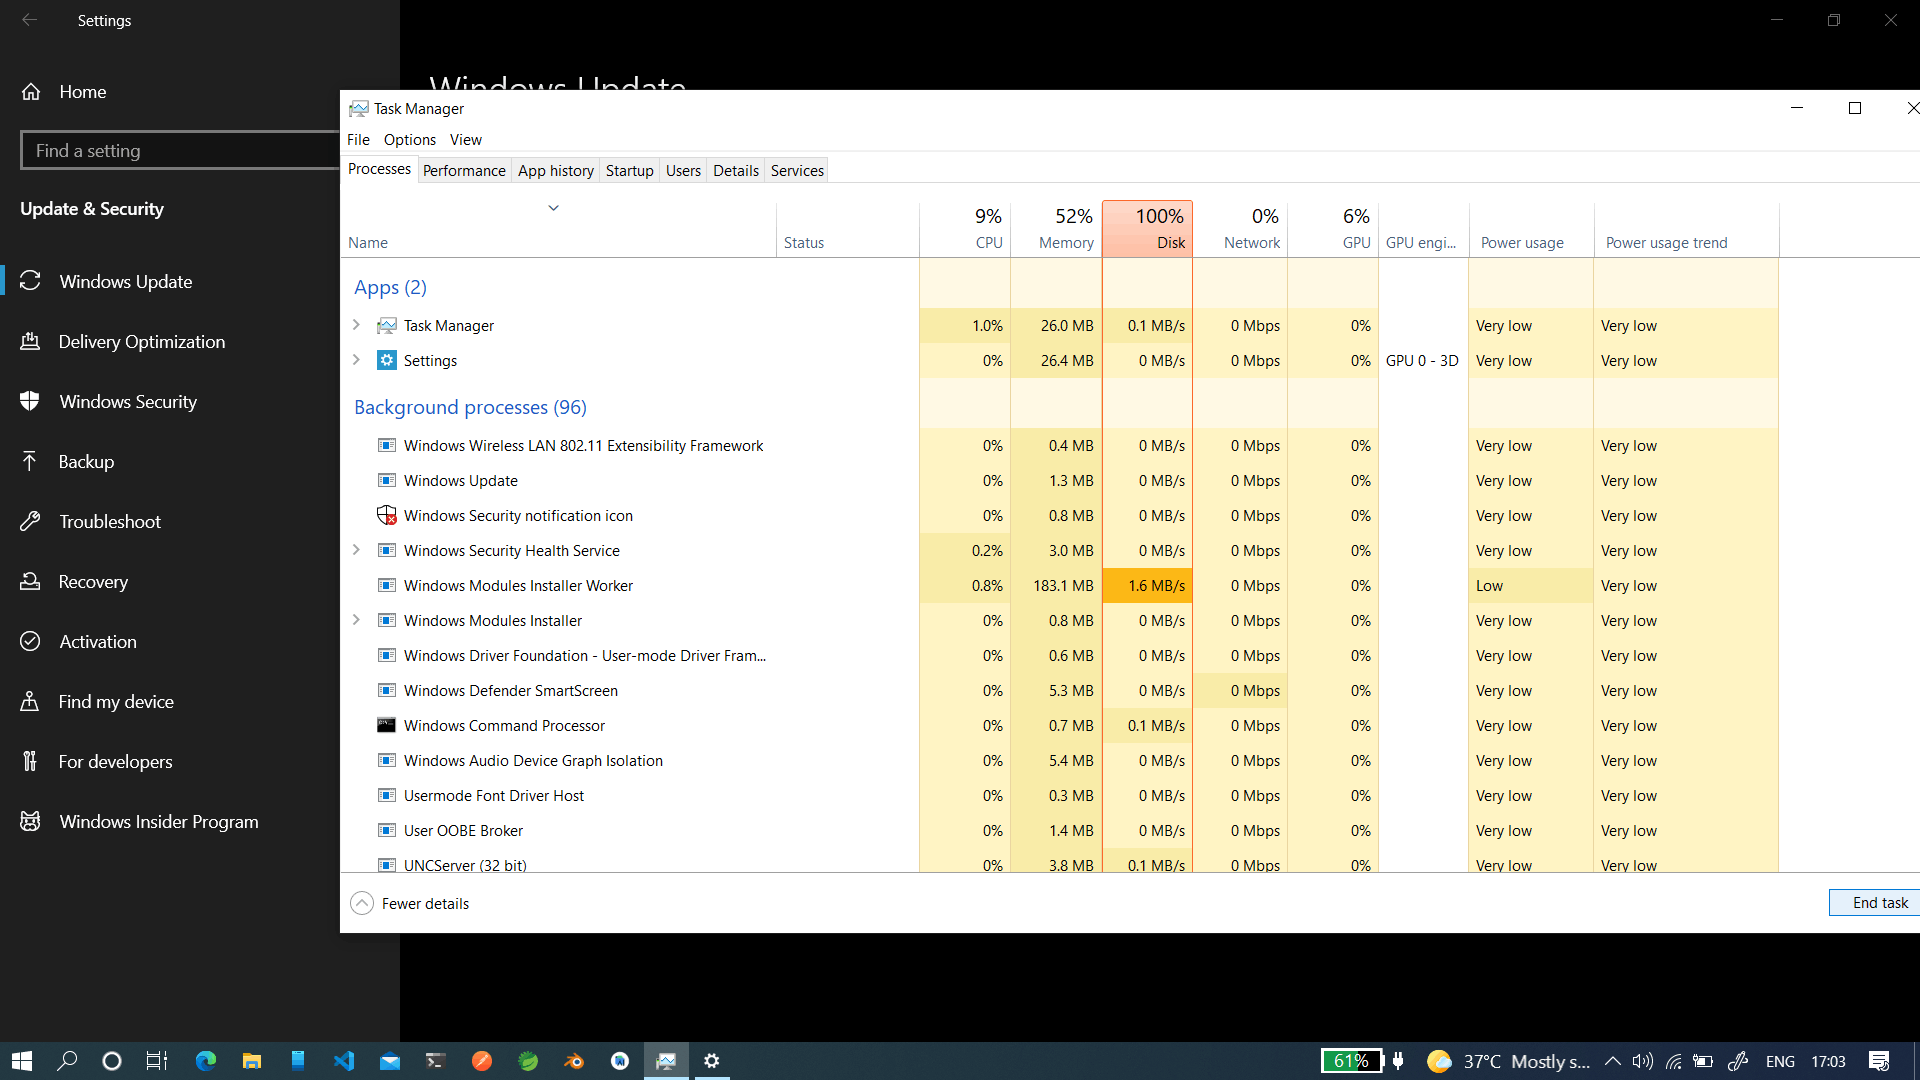Click the Find a setting search box
Viewport: 1920px width, 1080px height.
pyautogui.click(x=180, y=151)
